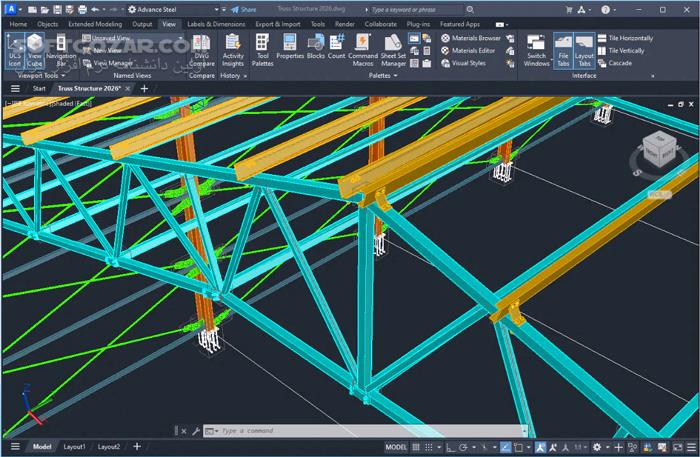700x457 pixels.
Task: Add a new layout with plus button
Action: pyautogui.click(x=135, y=447)
